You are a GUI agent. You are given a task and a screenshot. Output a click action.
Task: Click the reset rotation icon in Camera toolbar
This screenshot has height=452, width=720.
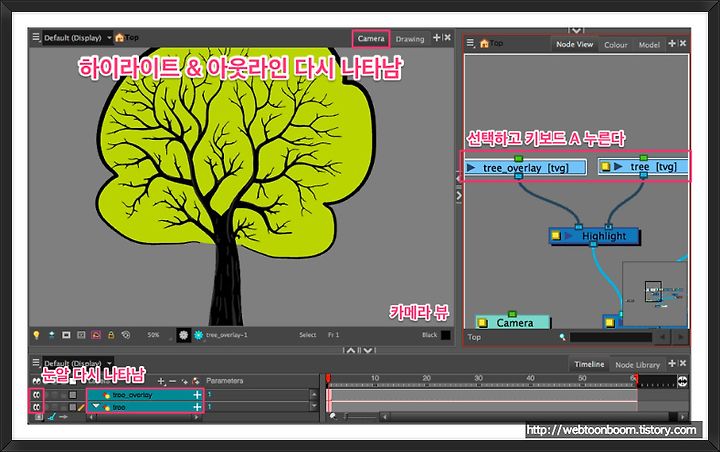pyautogui.click(x=125, y=335)
